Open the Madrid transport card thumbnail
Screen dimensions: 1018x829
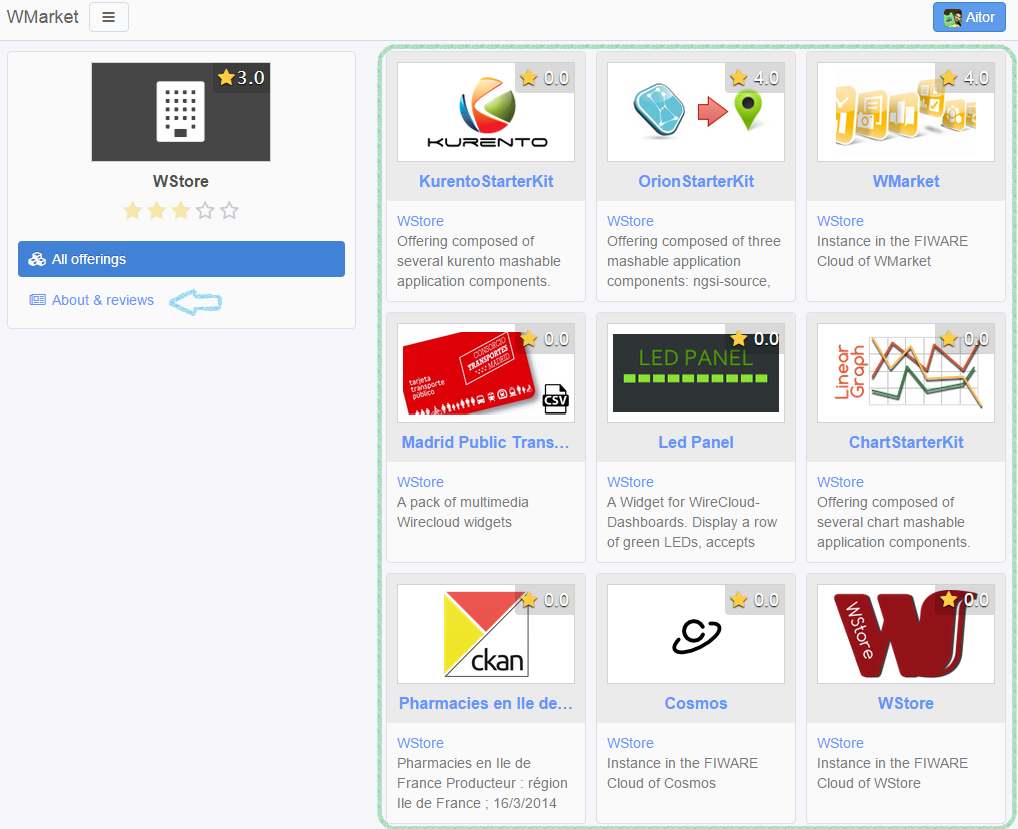pos(486,373)
